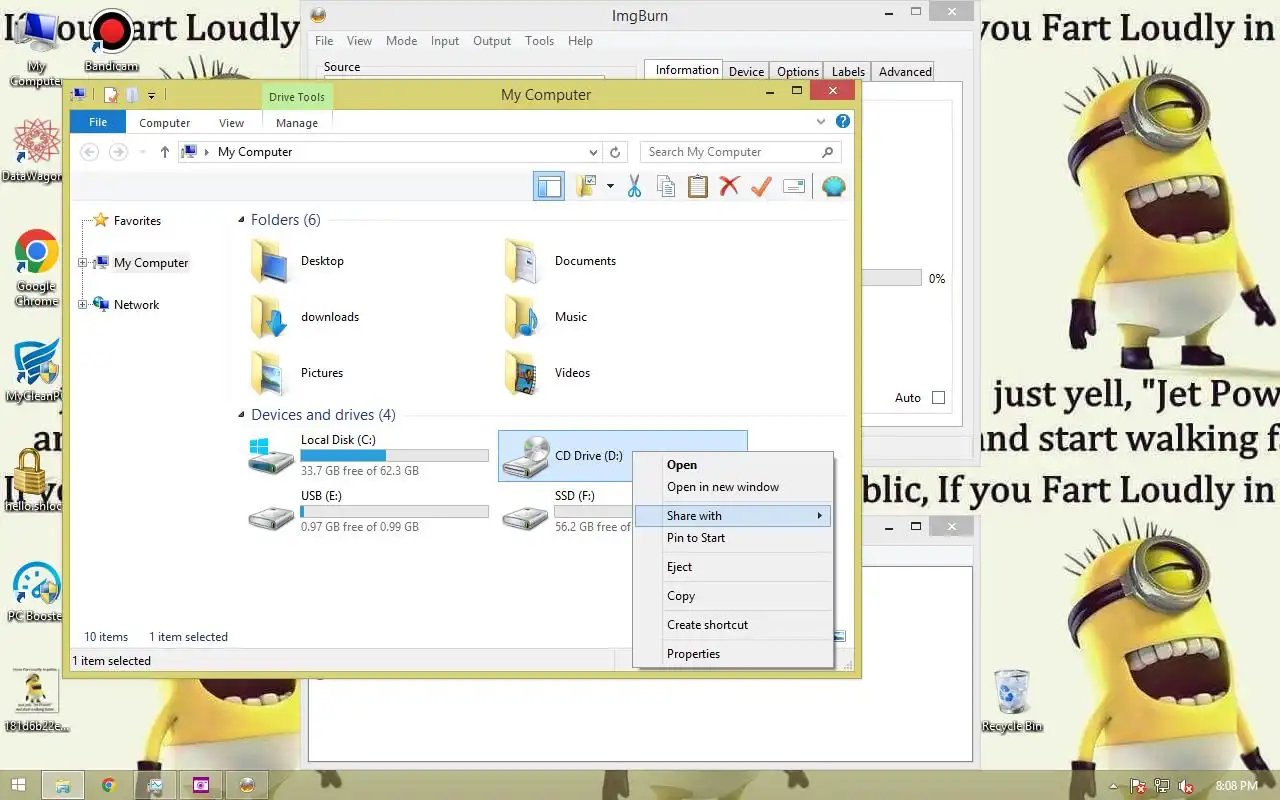Click the Google Chrome desktop icon

click(36, 268)
